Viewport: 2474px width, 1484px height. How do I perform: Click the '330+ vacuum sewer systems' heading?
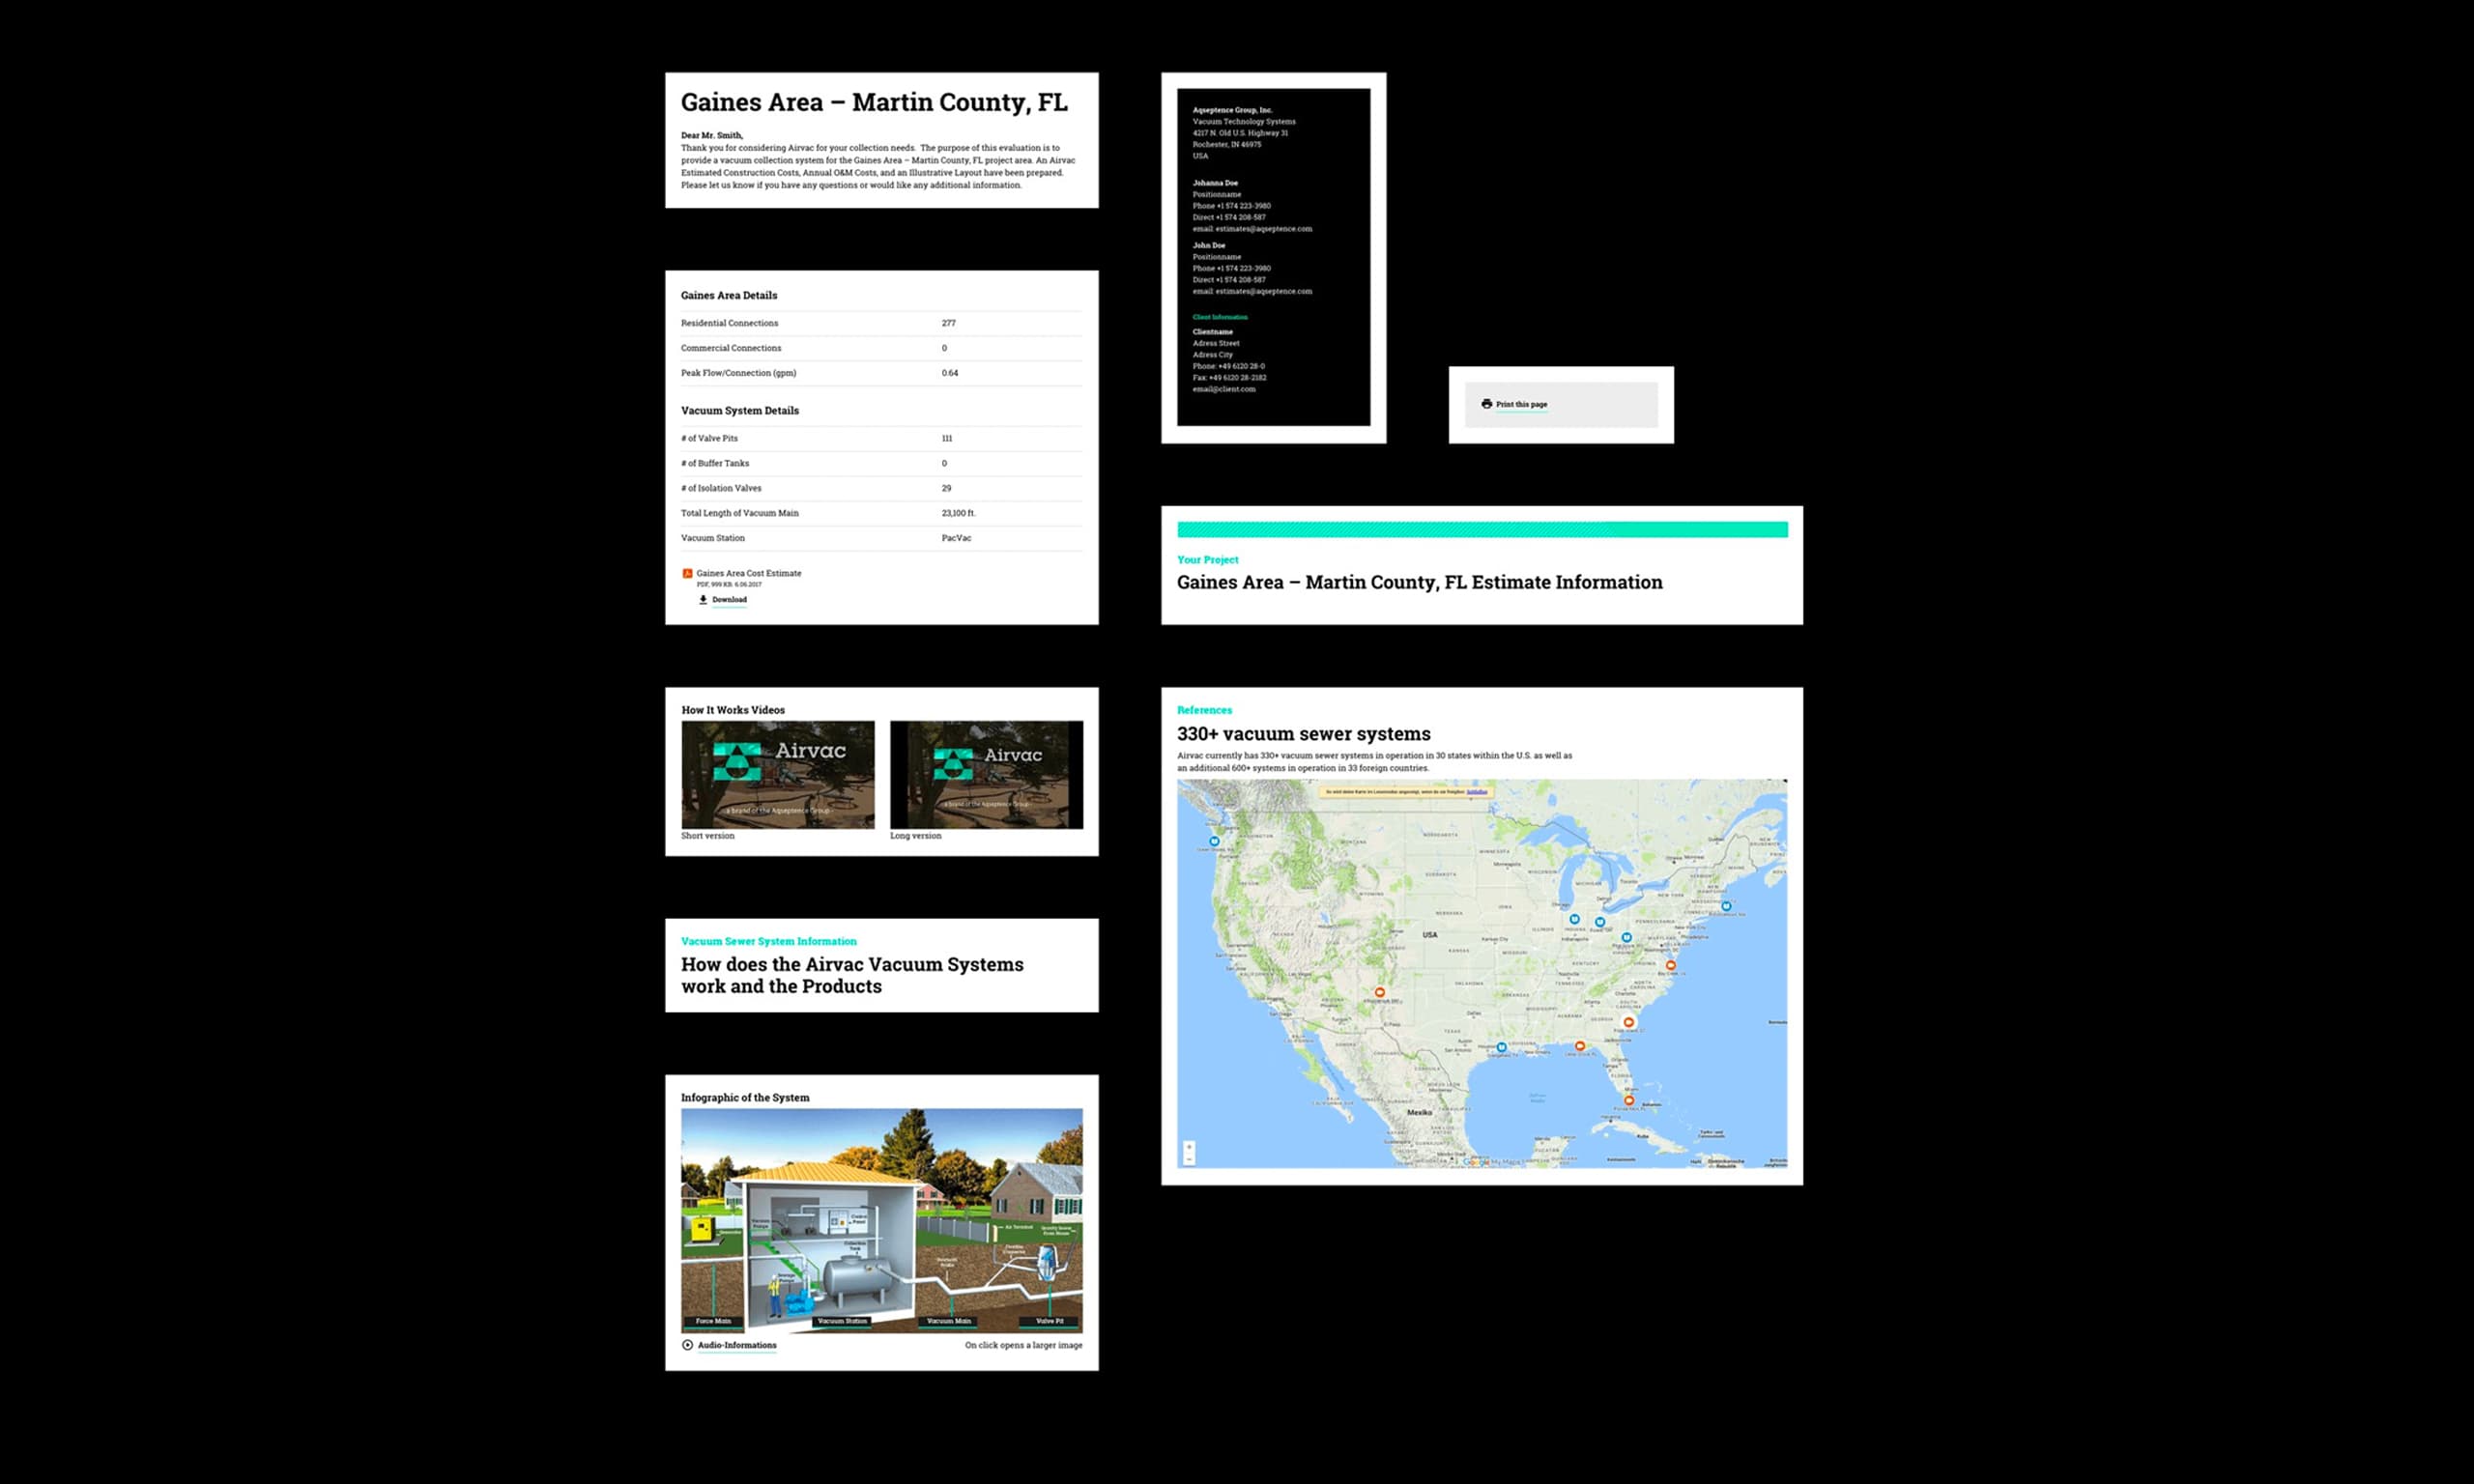pyautogui.click(x=1303, y=734)
